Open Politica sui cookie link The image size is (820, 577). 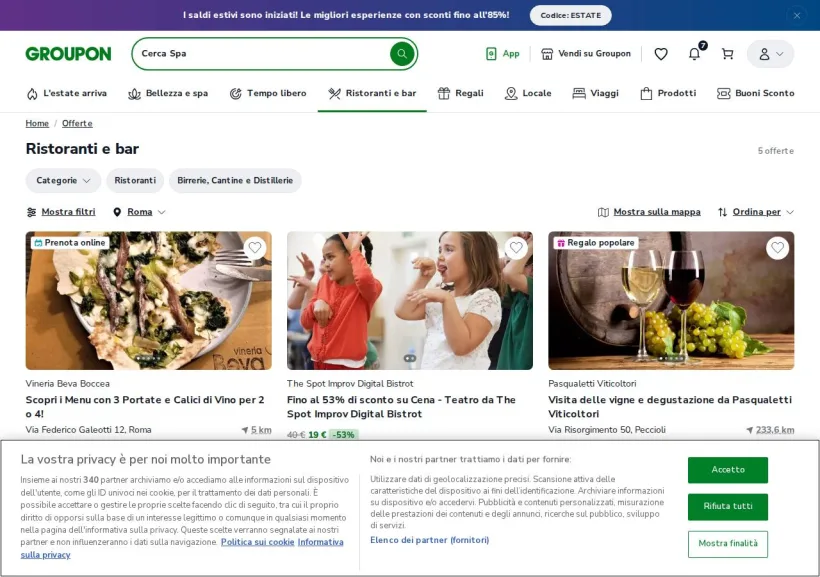tap(257, 542)
